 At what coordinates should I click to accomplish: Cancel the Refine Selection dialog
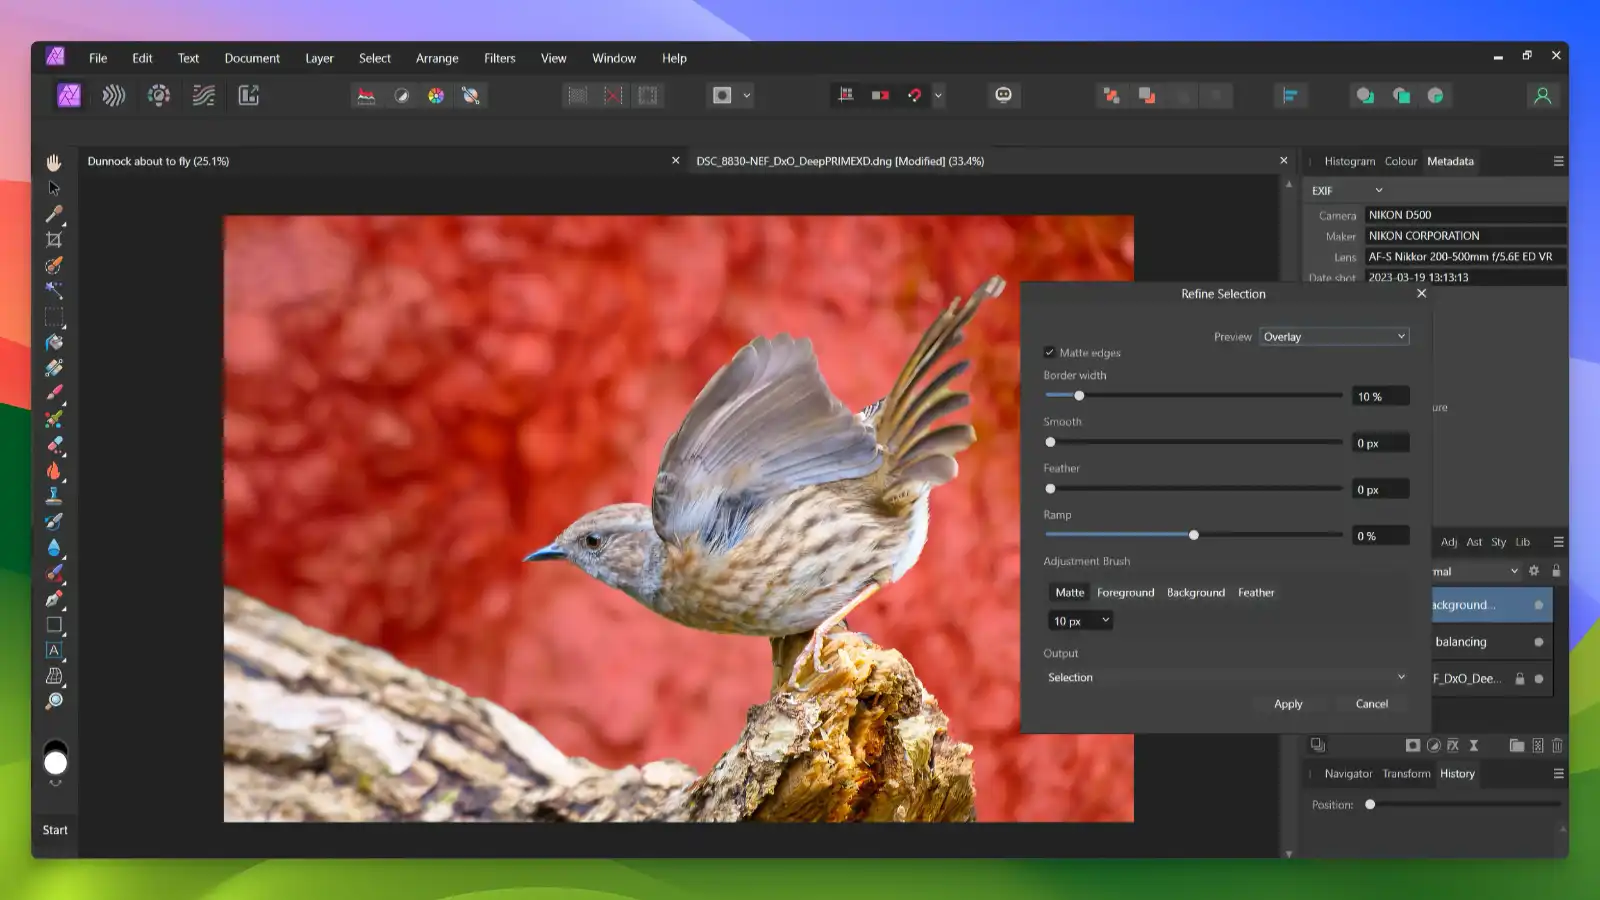1371,703
